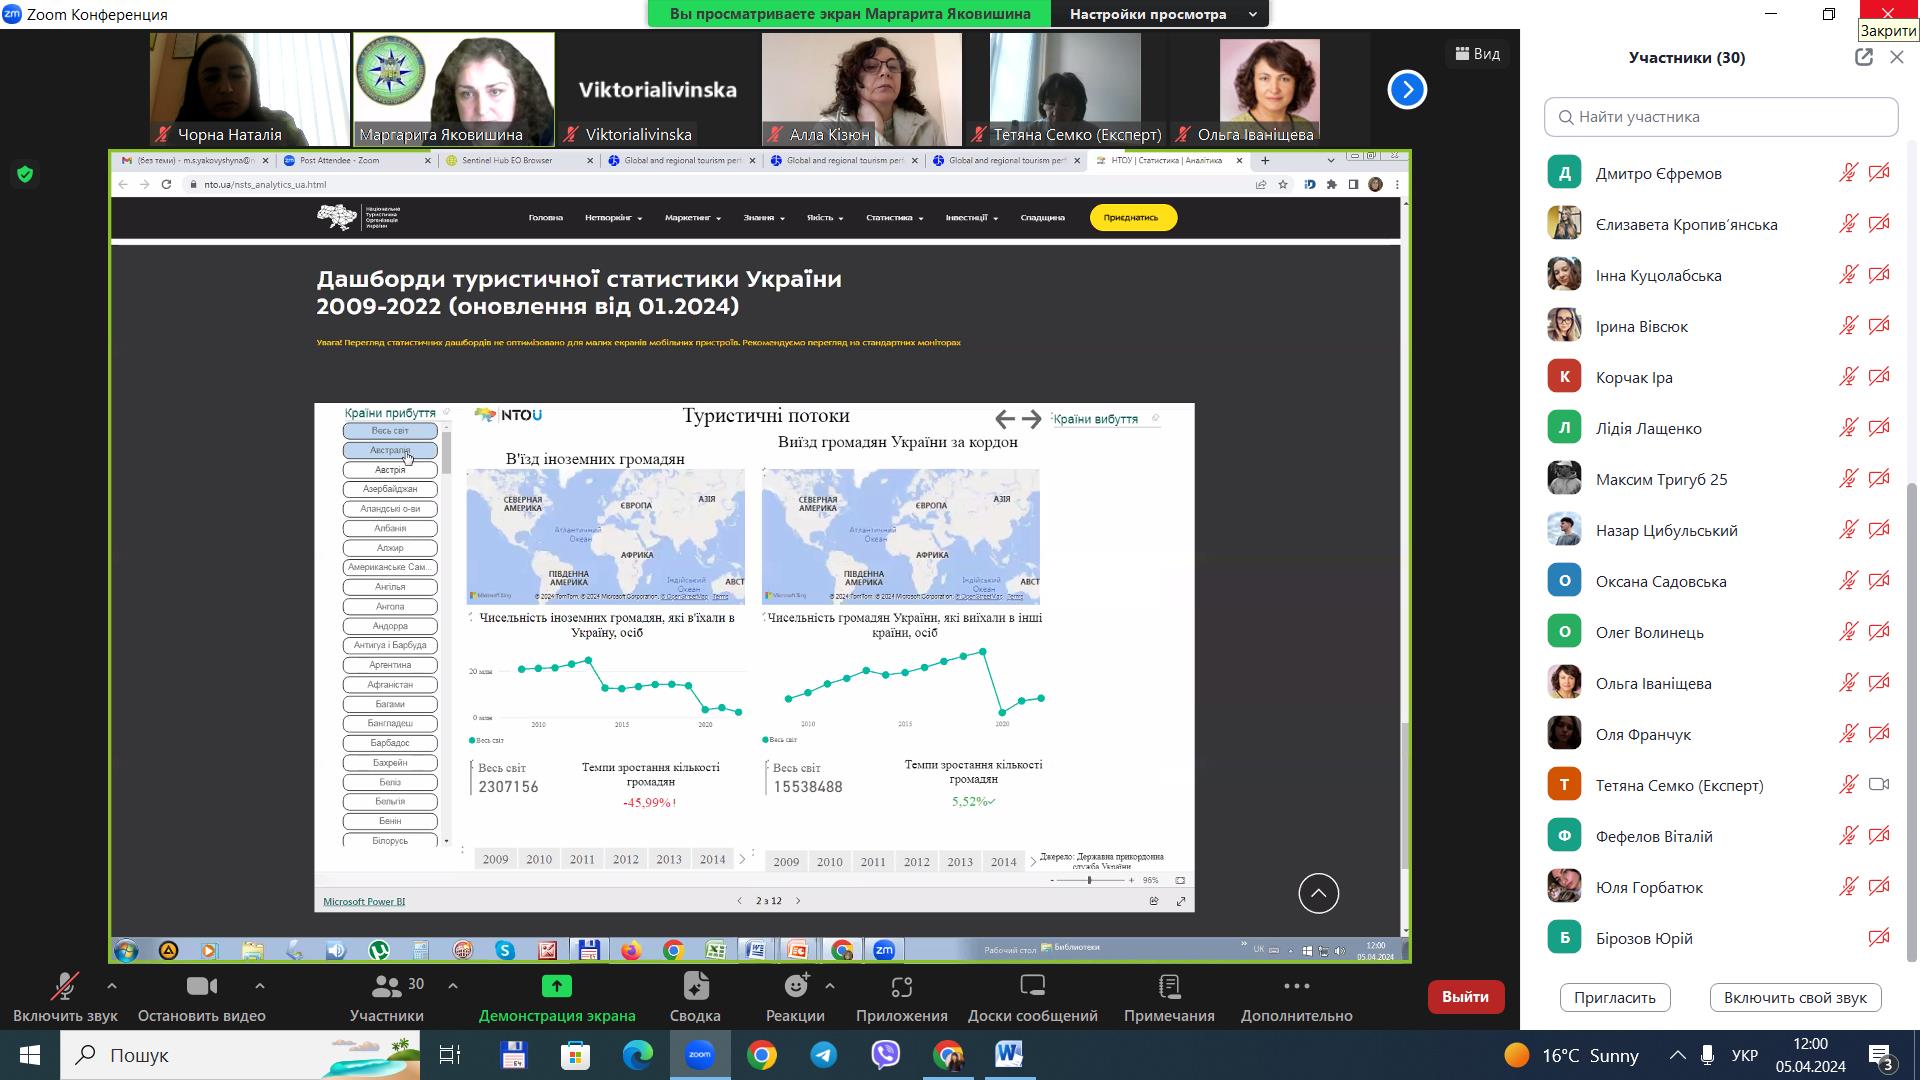This screenshot has width=1920, height=1080.
Task: Open the Вид view menu
Action: (1477, 54)
